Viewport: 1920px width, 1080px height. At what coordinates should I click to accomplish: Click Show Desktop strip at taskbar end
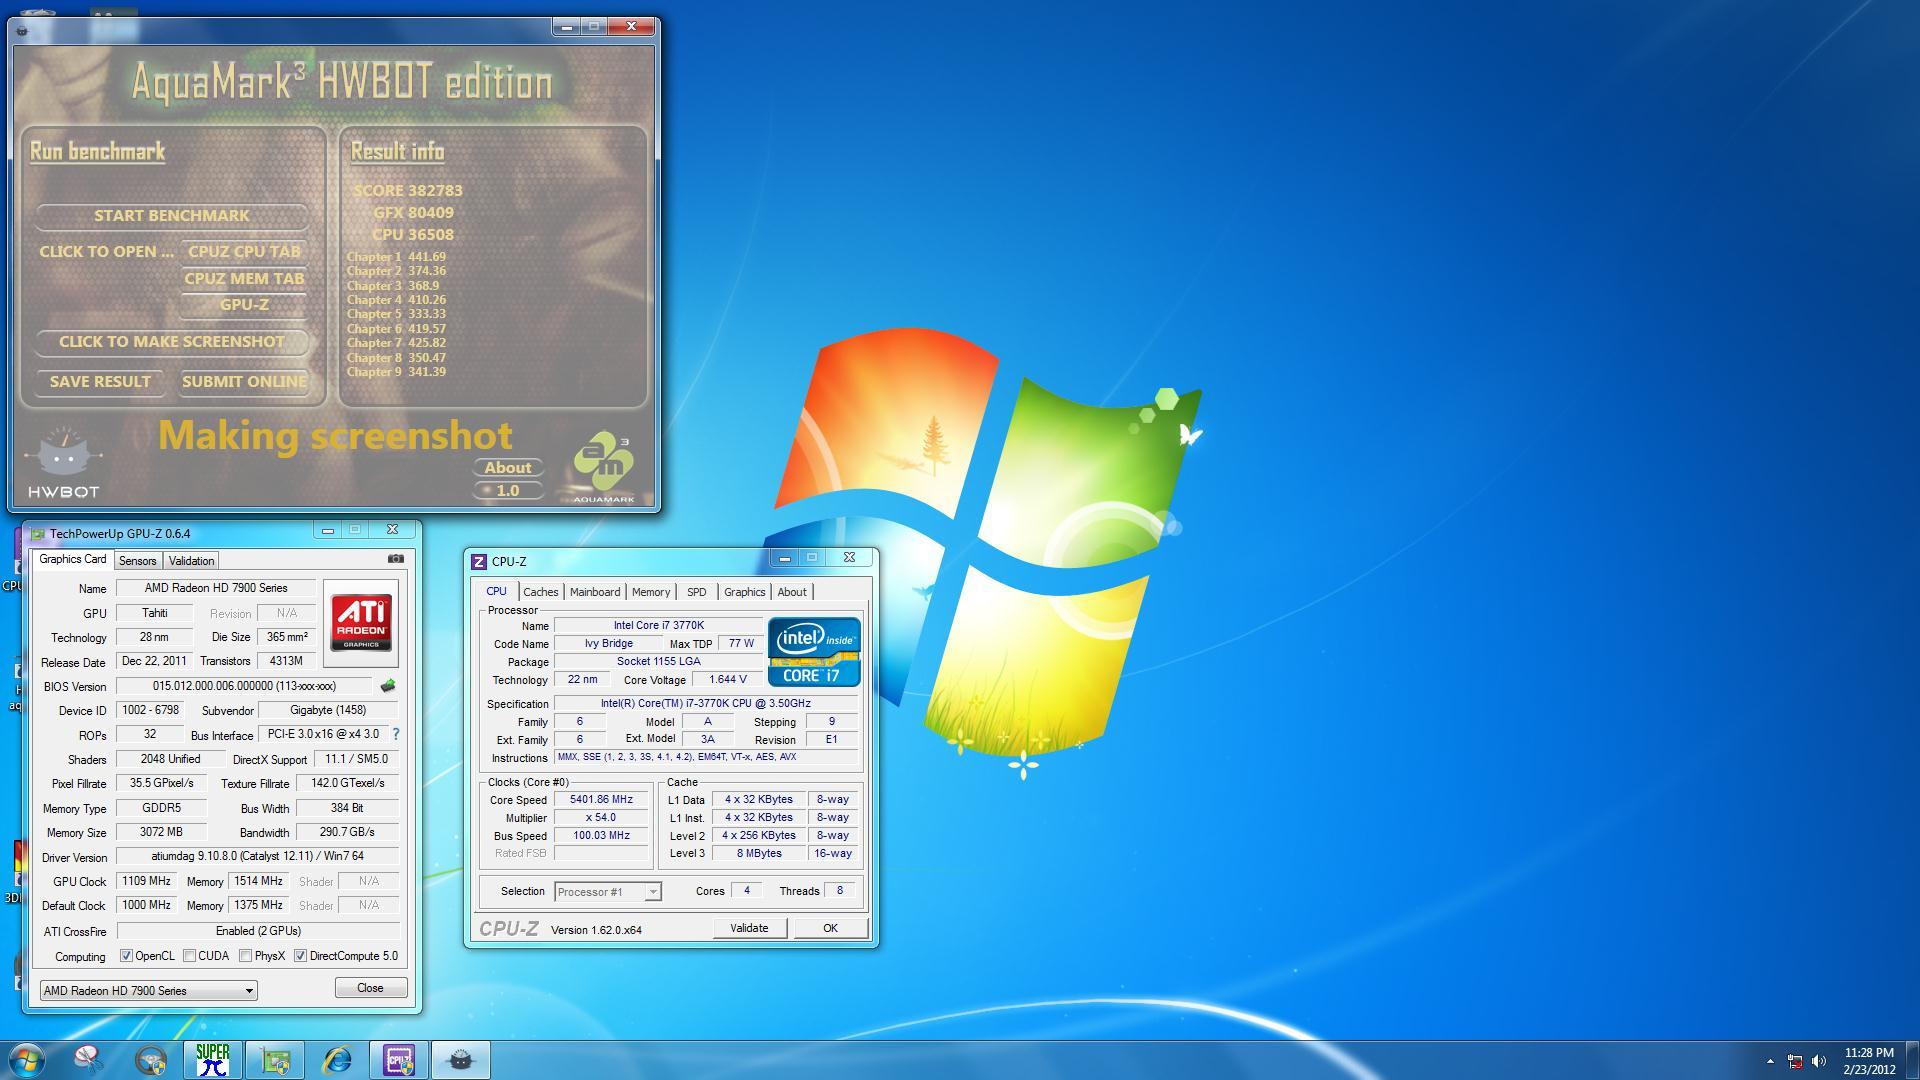tap(1913, 1060)
